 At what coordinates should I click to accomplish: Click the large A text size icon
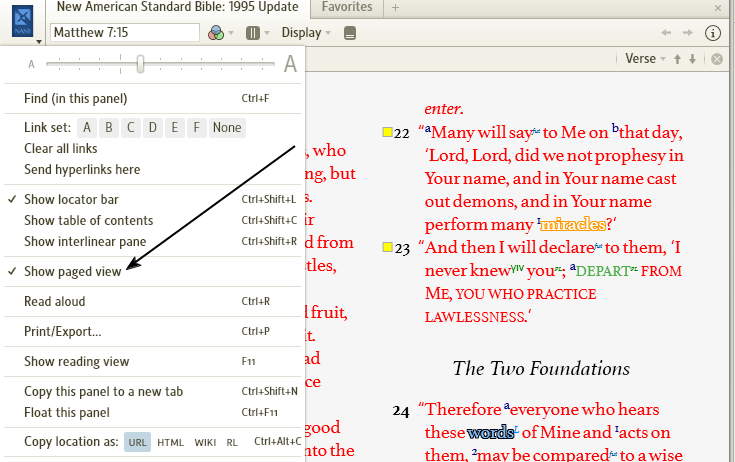tap(290, 63)
